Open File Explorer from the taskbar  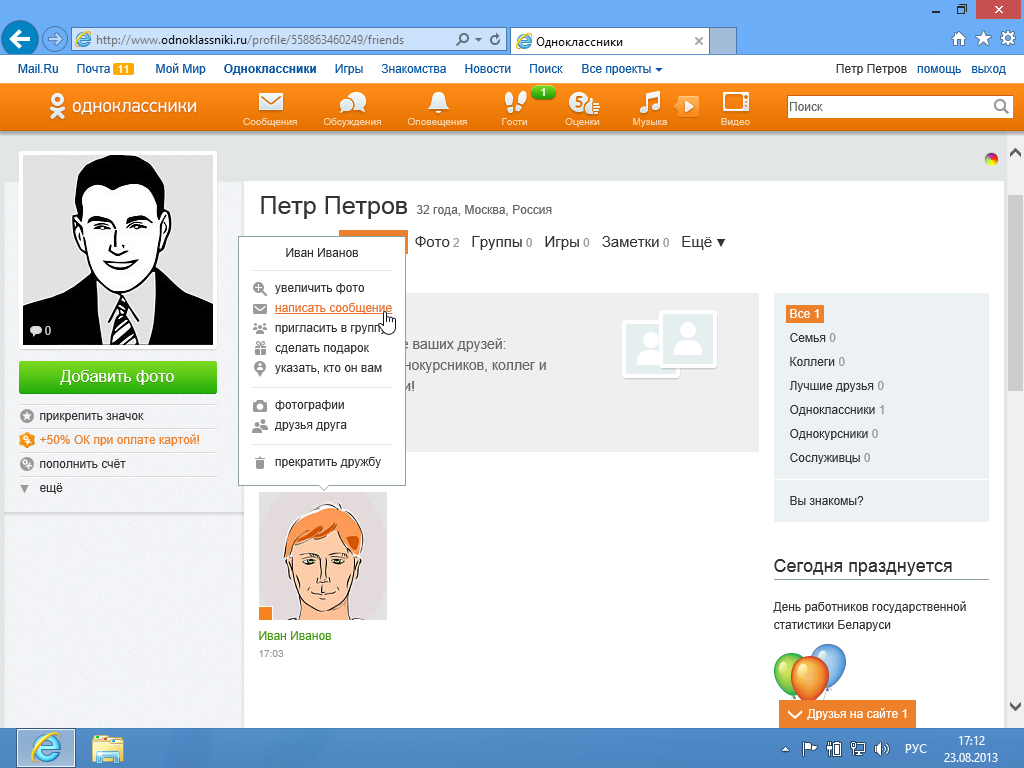[108, 748]
